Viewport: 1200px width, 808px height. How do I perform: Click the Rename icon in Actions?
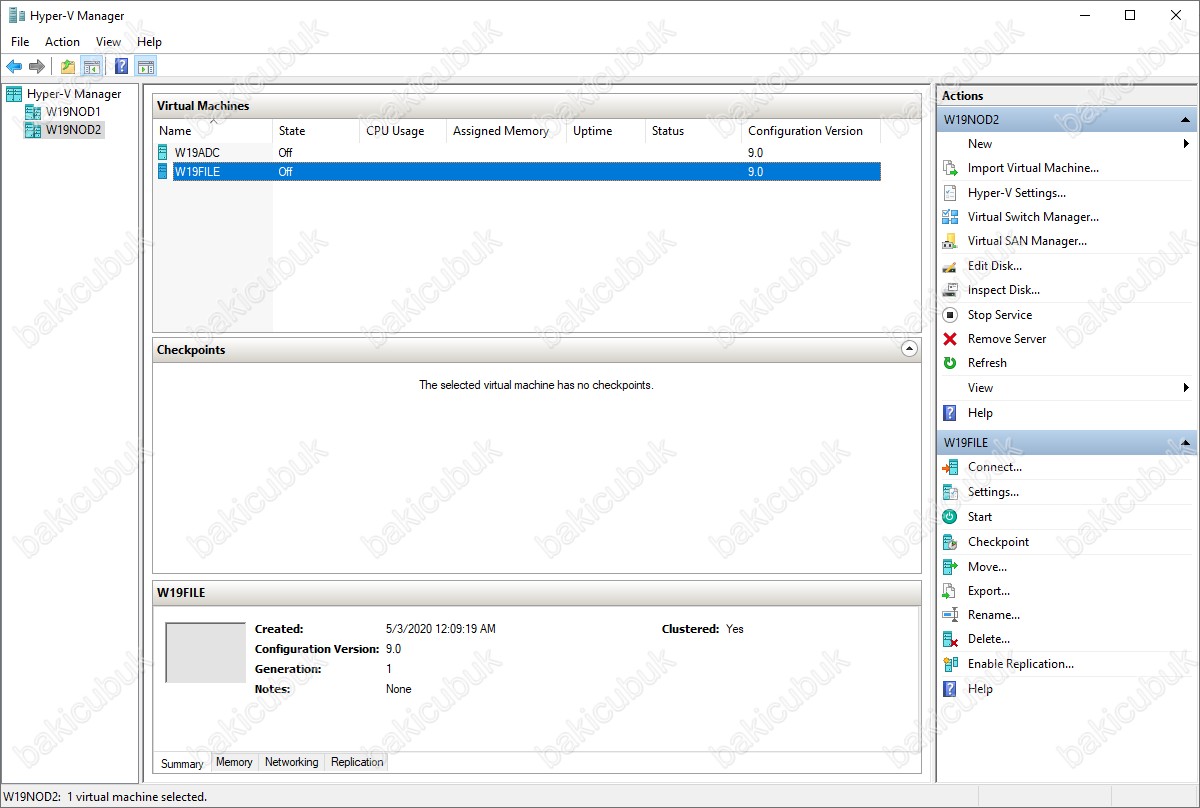coord(950,615)
